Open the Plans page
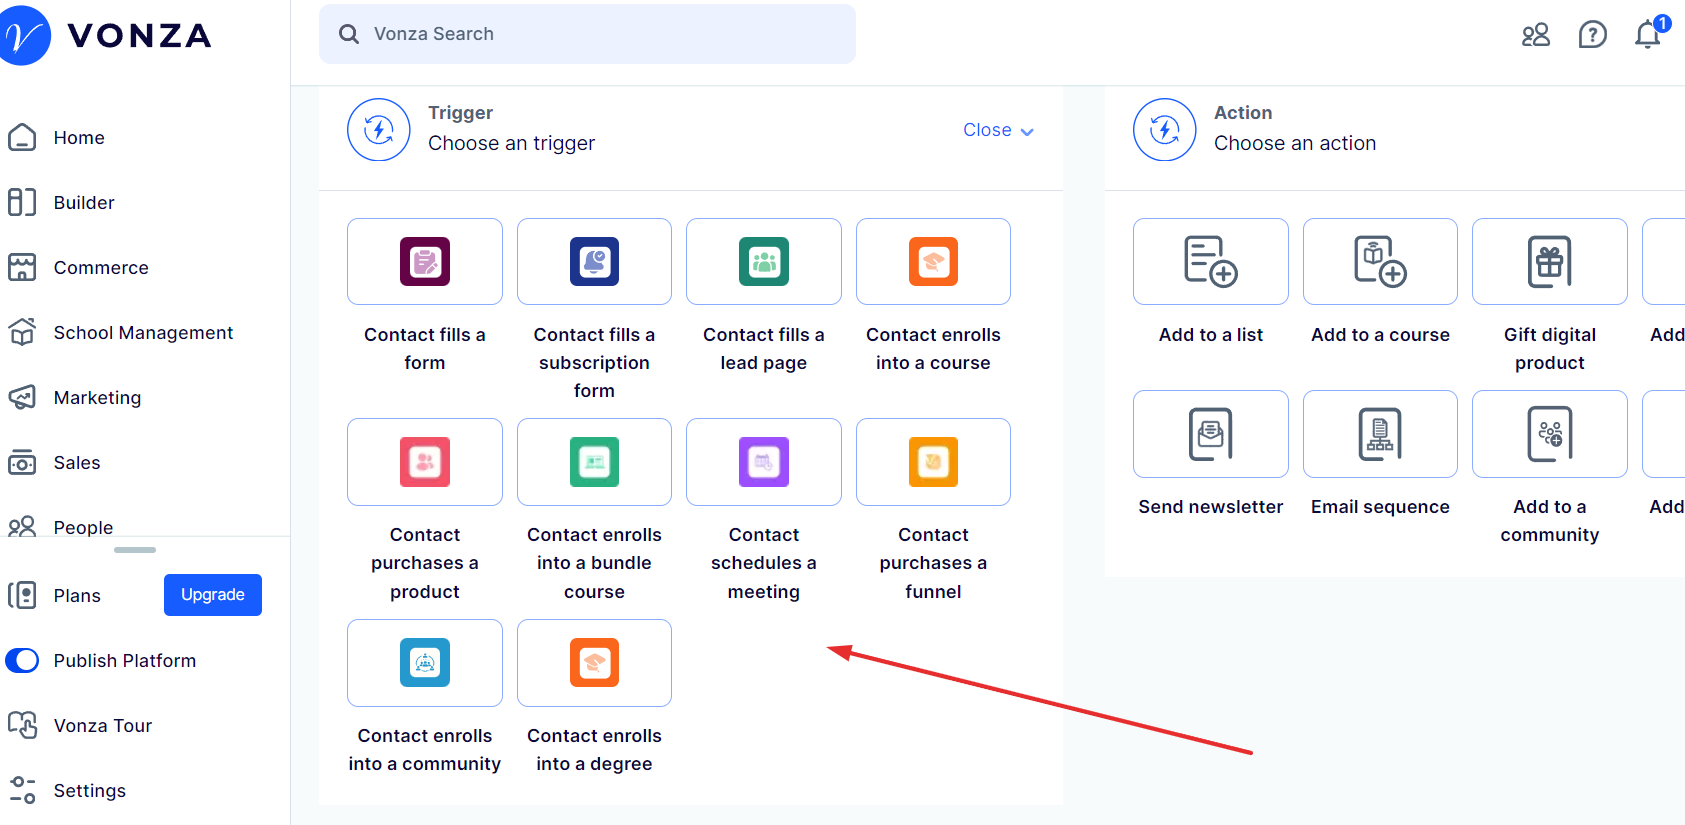1685x825 pixels. point(77,595)
